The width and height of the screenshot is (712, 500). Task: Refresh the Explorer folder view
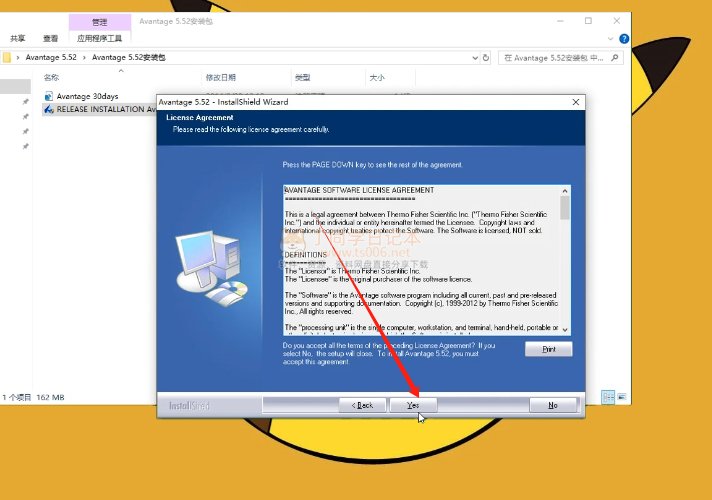point(486,58)
